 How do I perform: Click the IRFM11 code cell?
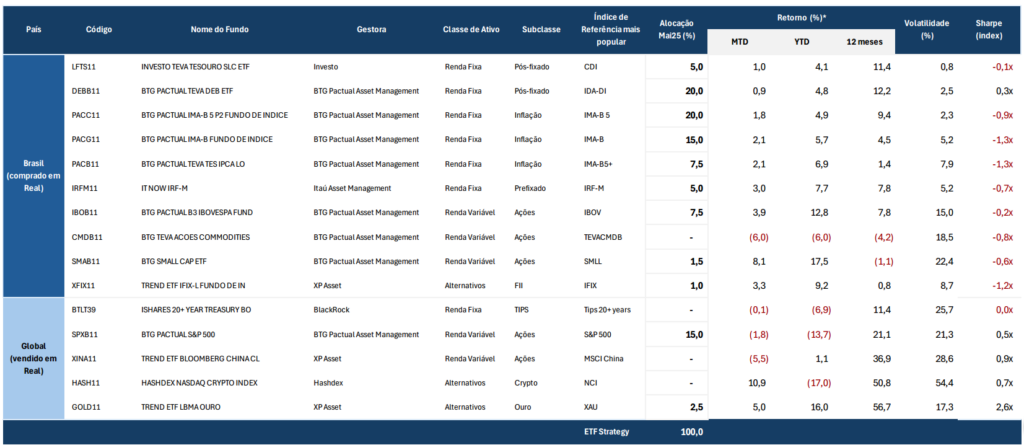coord(86,188)
